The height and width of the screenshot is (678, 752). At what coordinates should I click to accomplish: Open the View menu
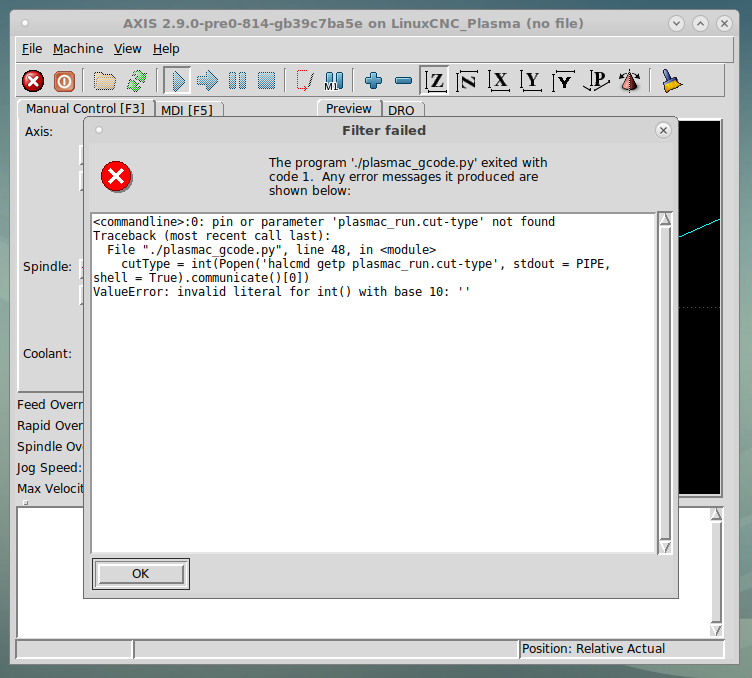click(128, 49)
